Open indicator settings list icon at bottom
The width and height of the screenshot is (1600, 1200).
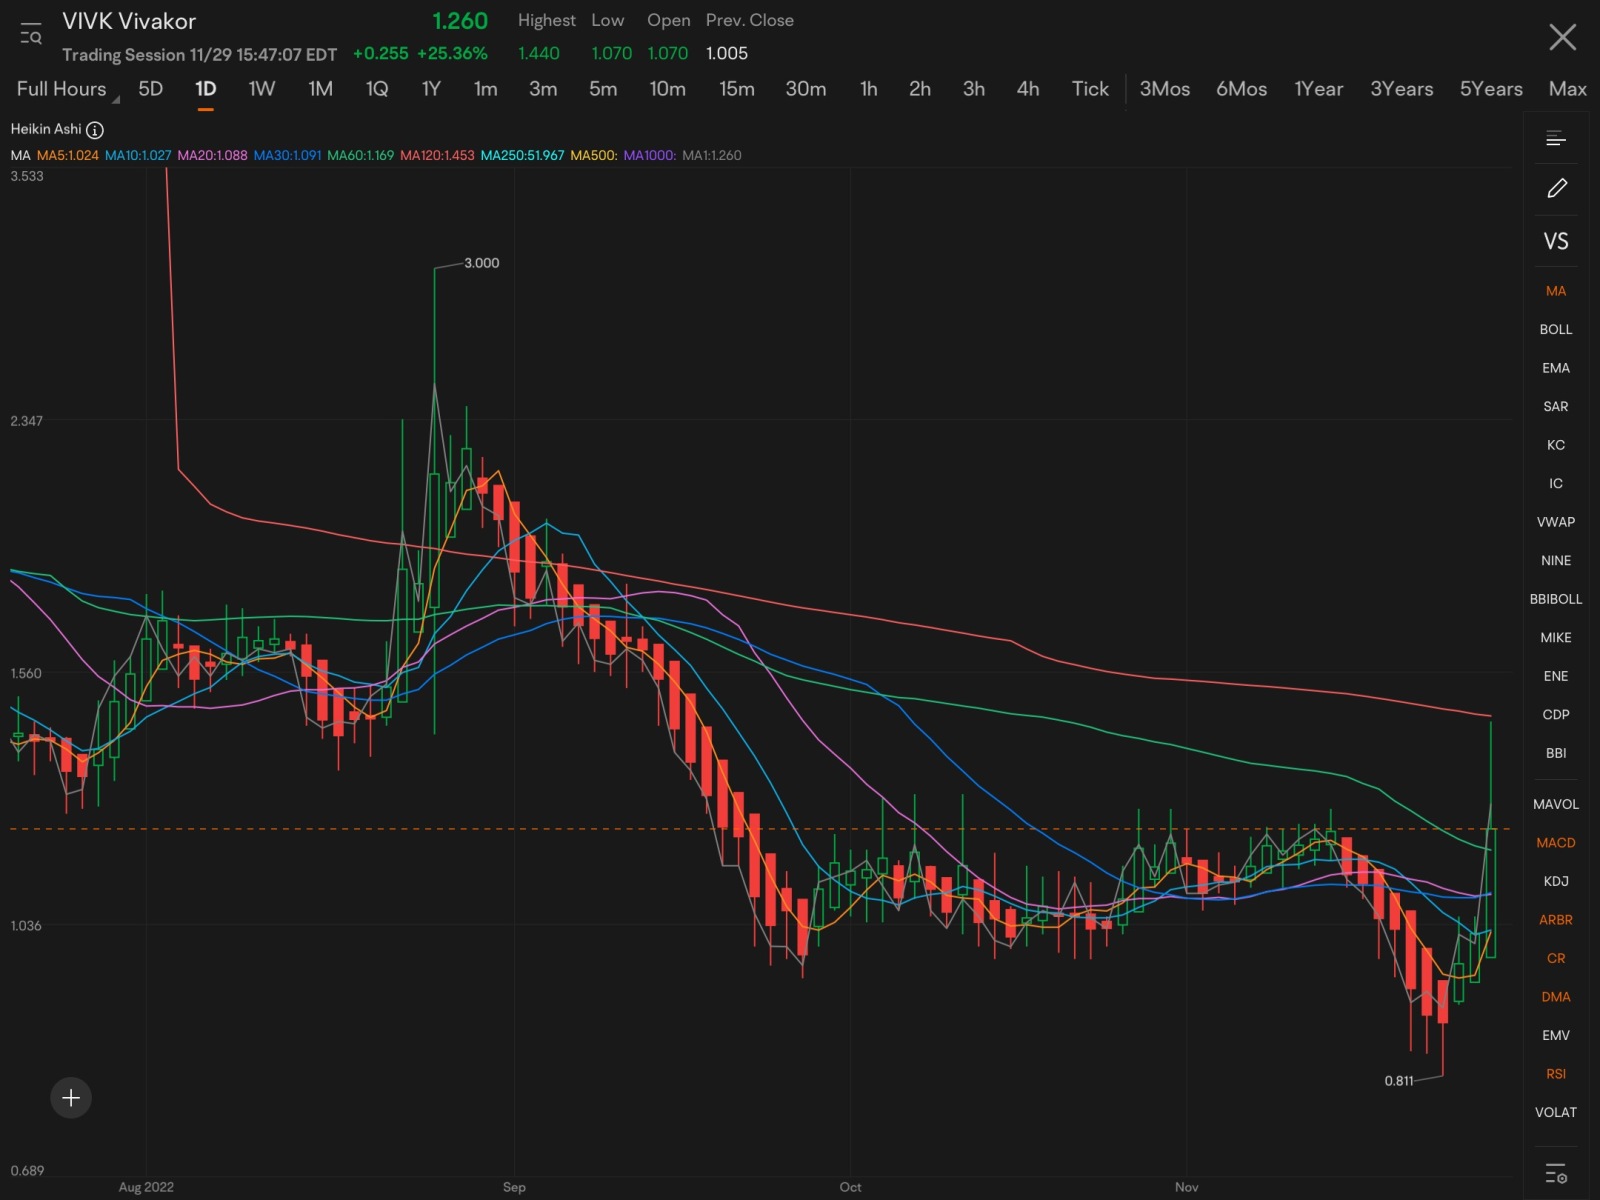coord(1555,1173)
